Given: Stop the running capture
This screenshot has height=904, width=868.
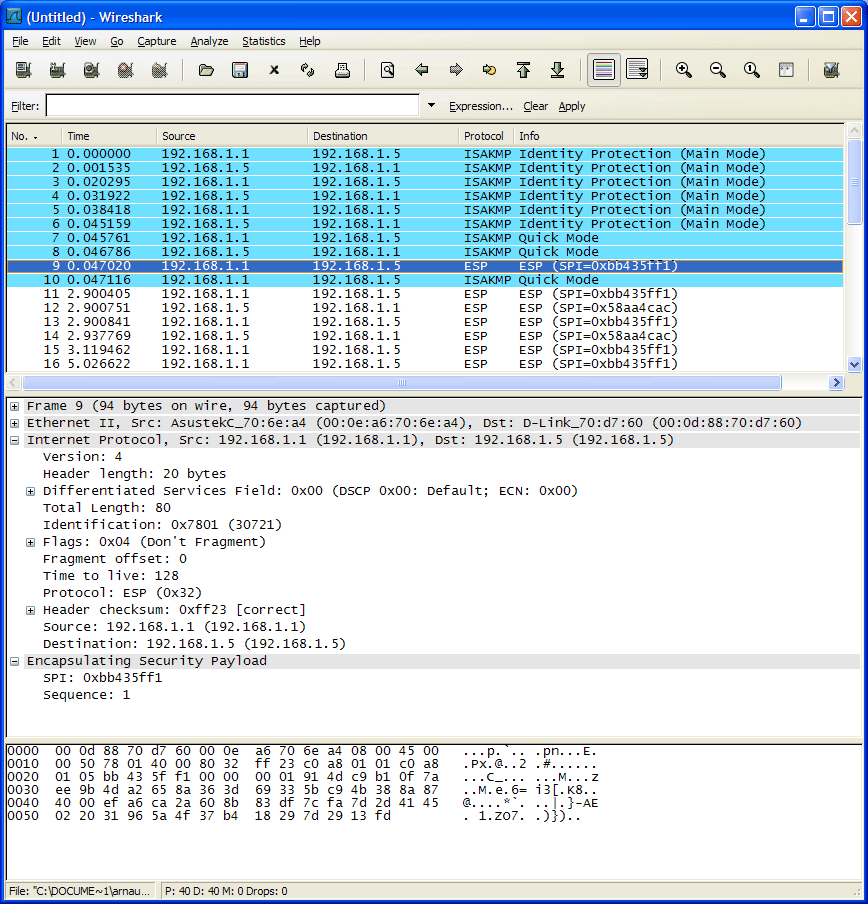Looking at the screenshot, I should tap(126, 70).
